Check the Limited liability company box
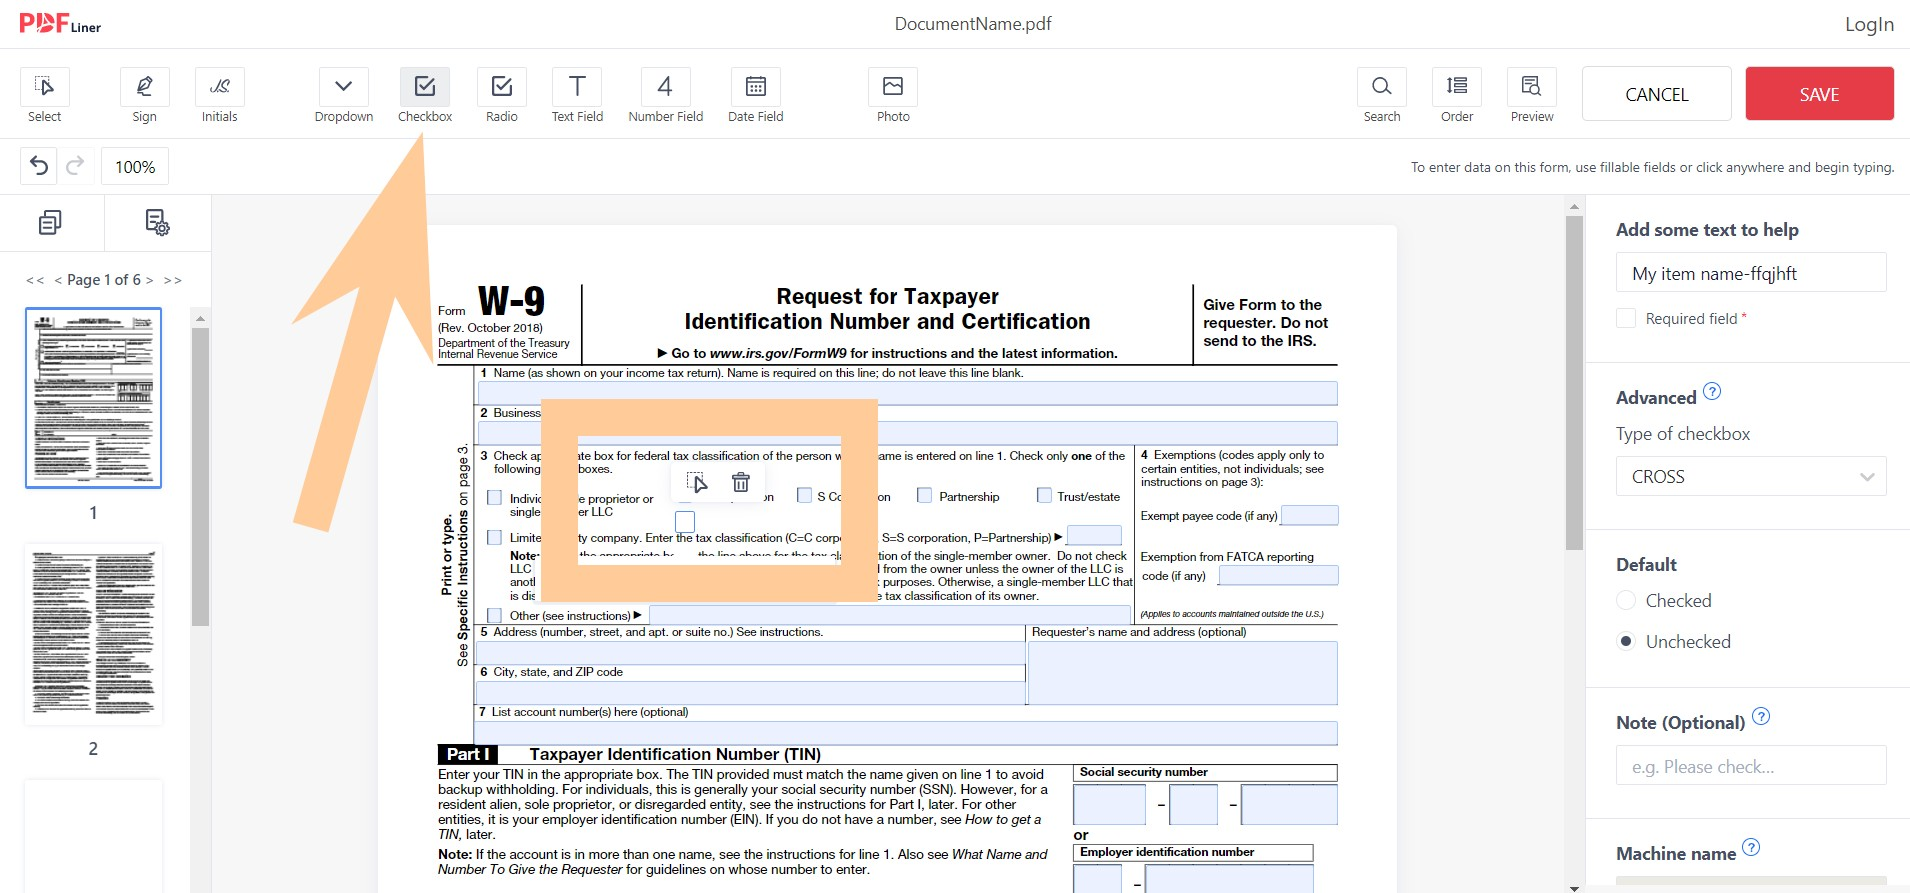 point(494,537)
